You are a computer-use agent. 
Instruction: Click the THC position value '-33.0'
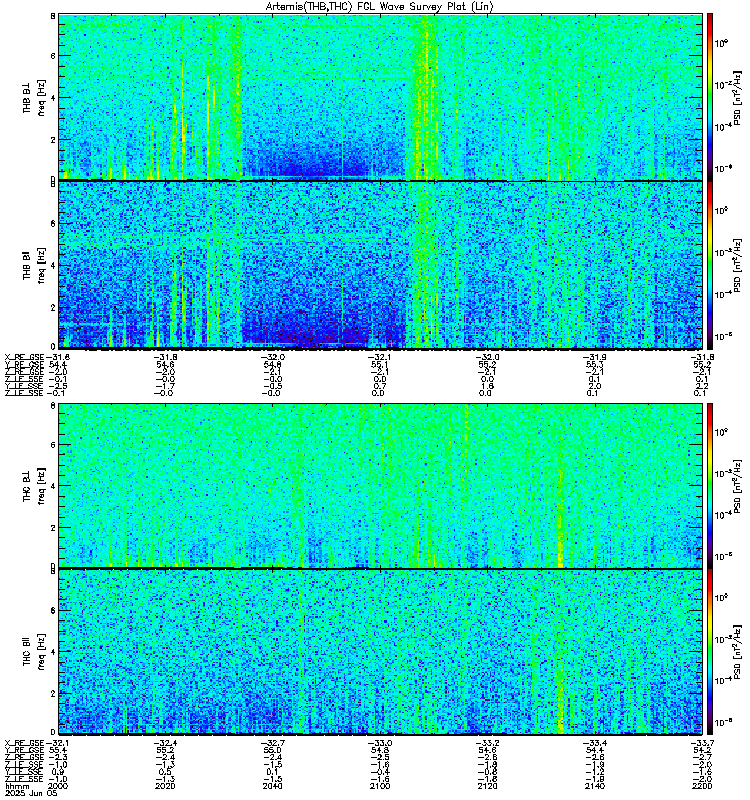click(380, 743)
